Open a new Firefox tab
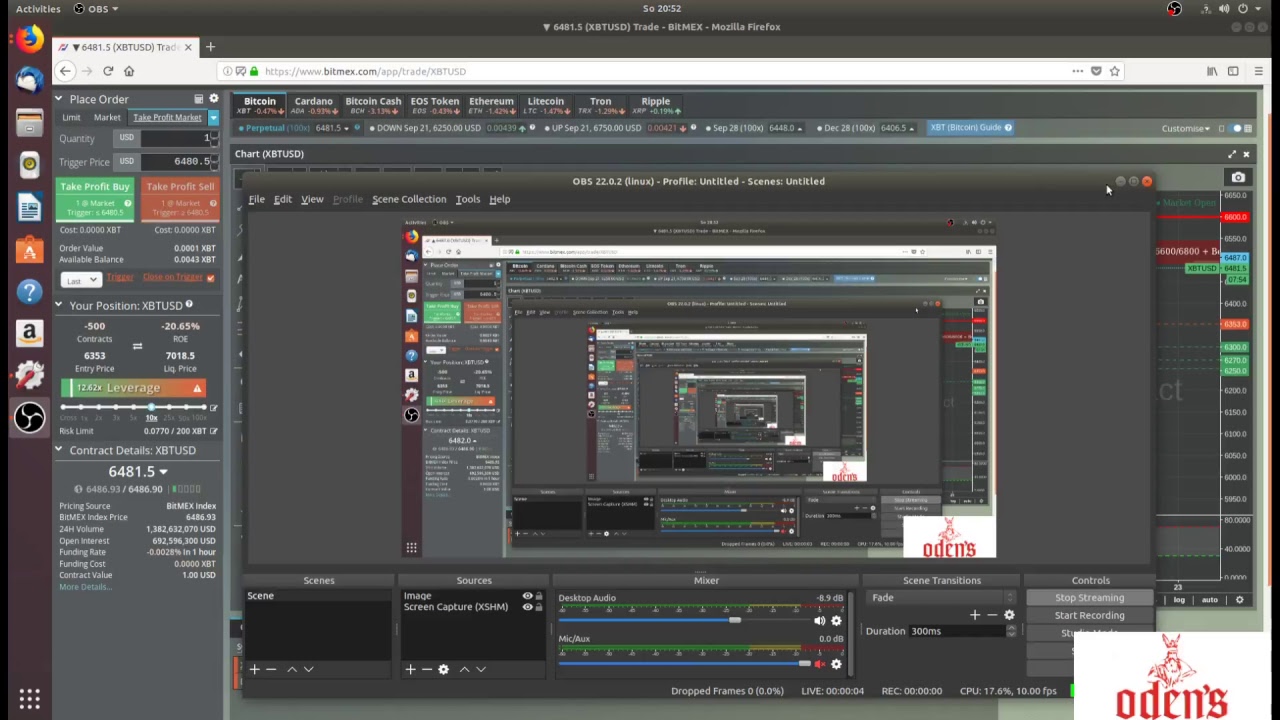 click(x=210, y=47)
